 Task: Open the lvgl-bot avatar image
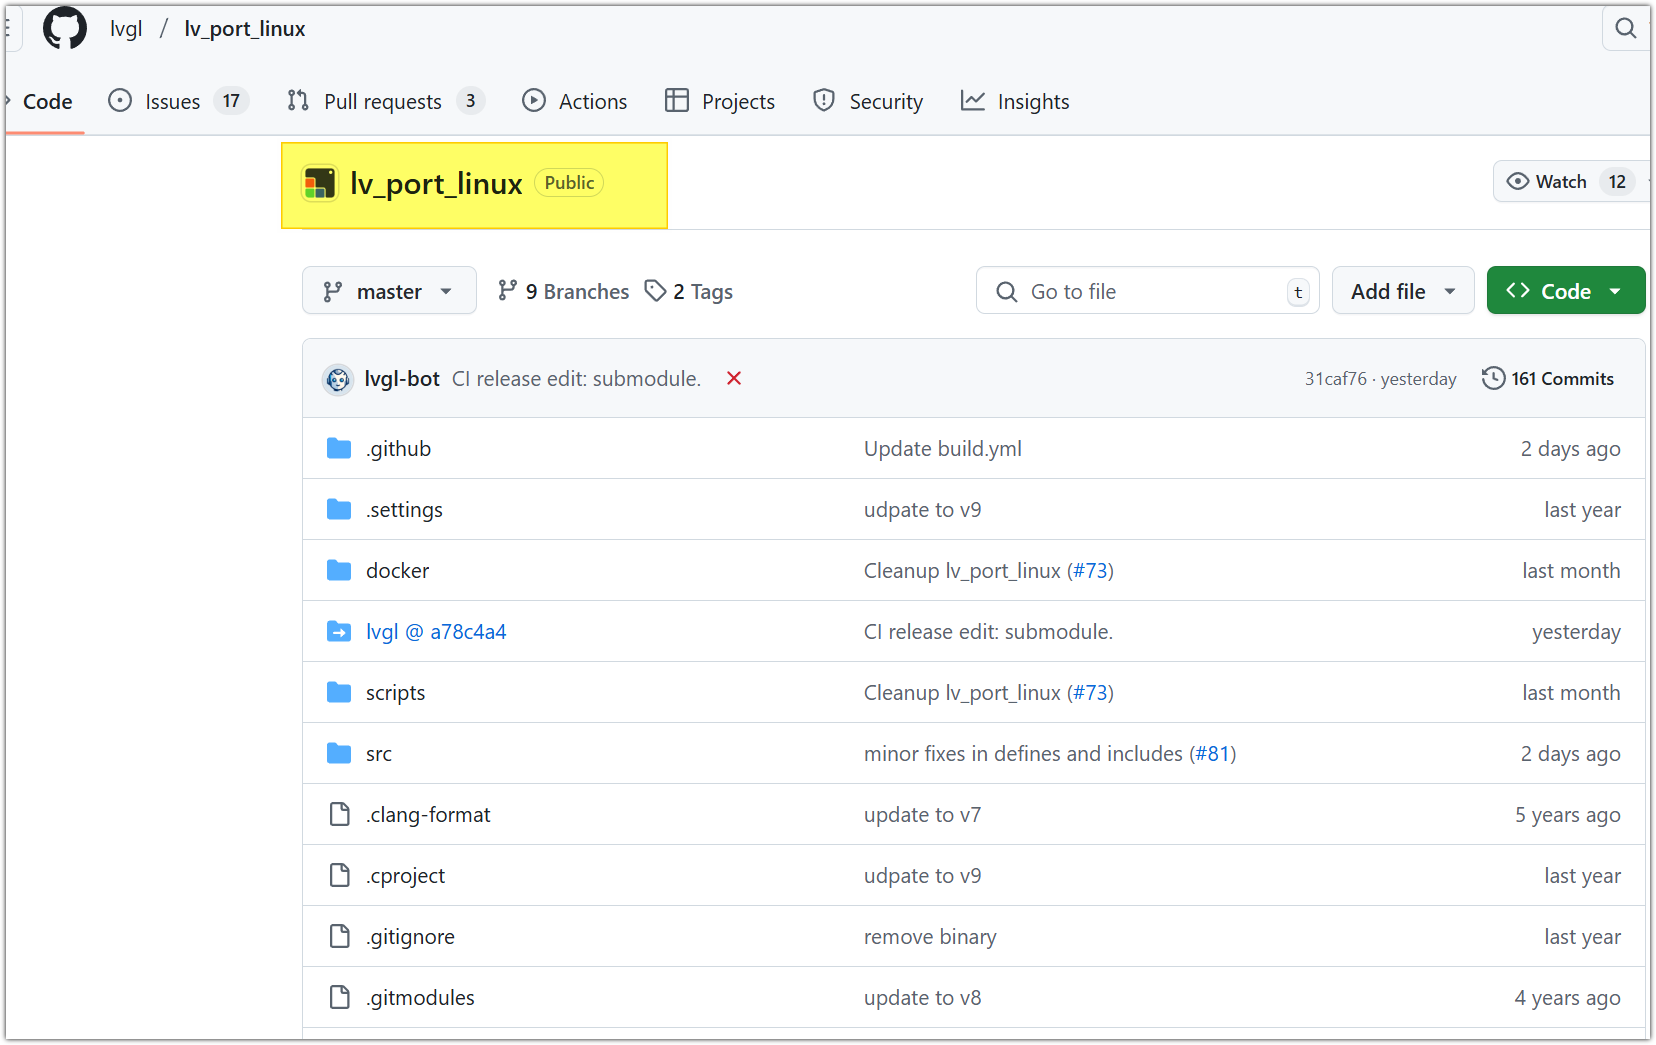(x=338, y=379)
